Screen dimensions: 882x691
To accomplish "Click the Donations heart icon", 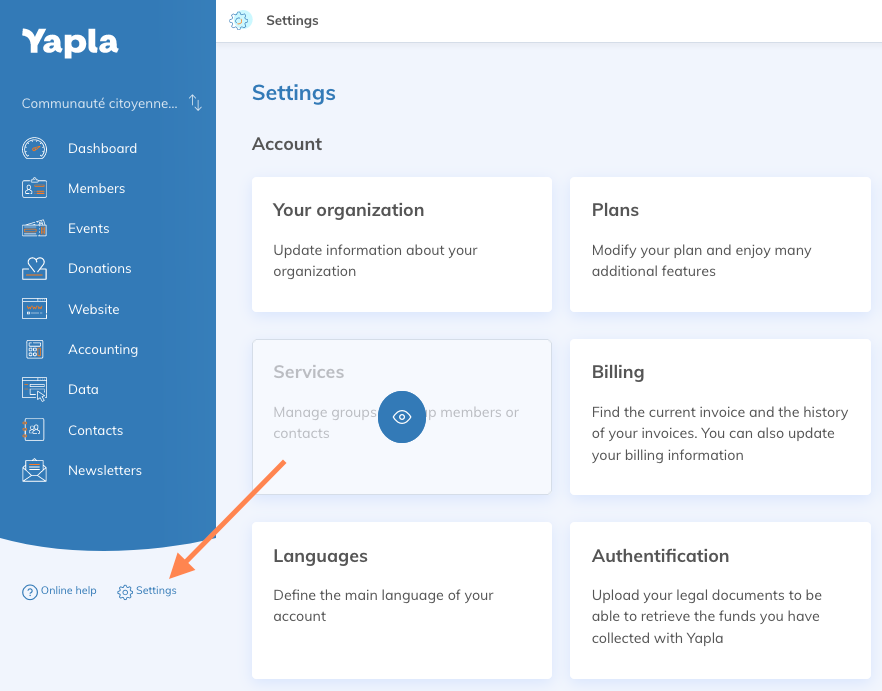I will (34, 268).
